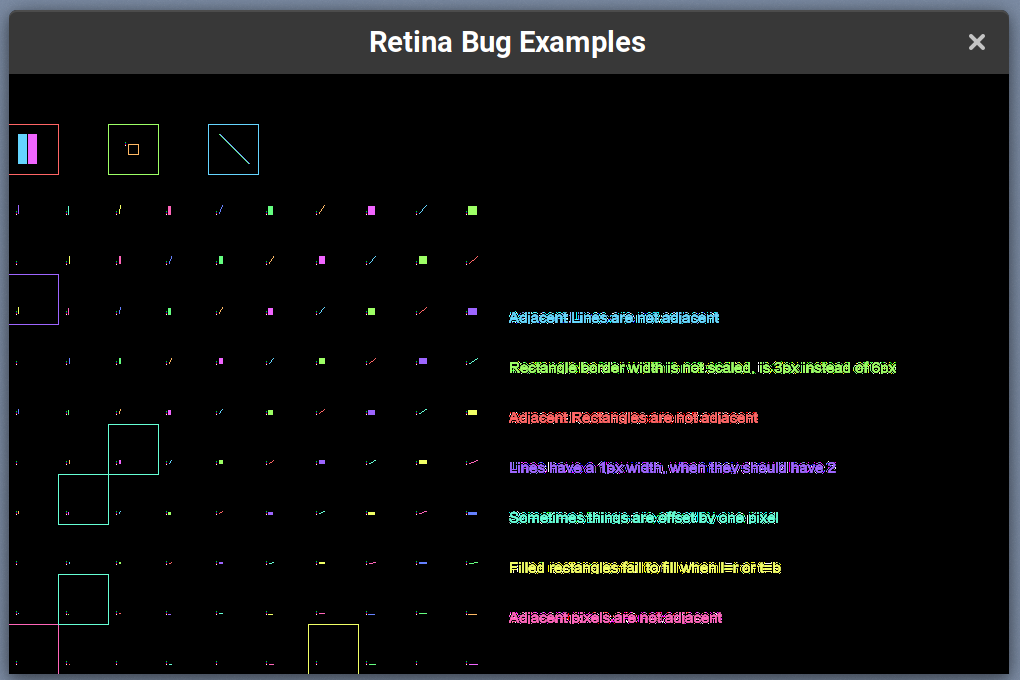The image size is (1020, 680).
Task: Click 'Filled rectangles fail to fill when l=r or t=b'
Action: pyautogui.click(x=644, y=567)
